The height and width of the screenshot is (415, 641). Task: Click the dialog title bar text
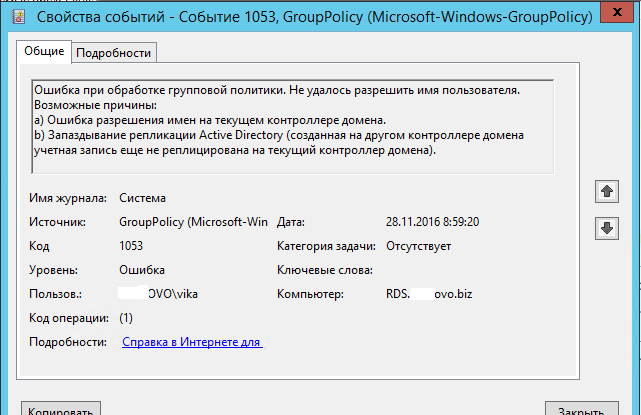314,17
